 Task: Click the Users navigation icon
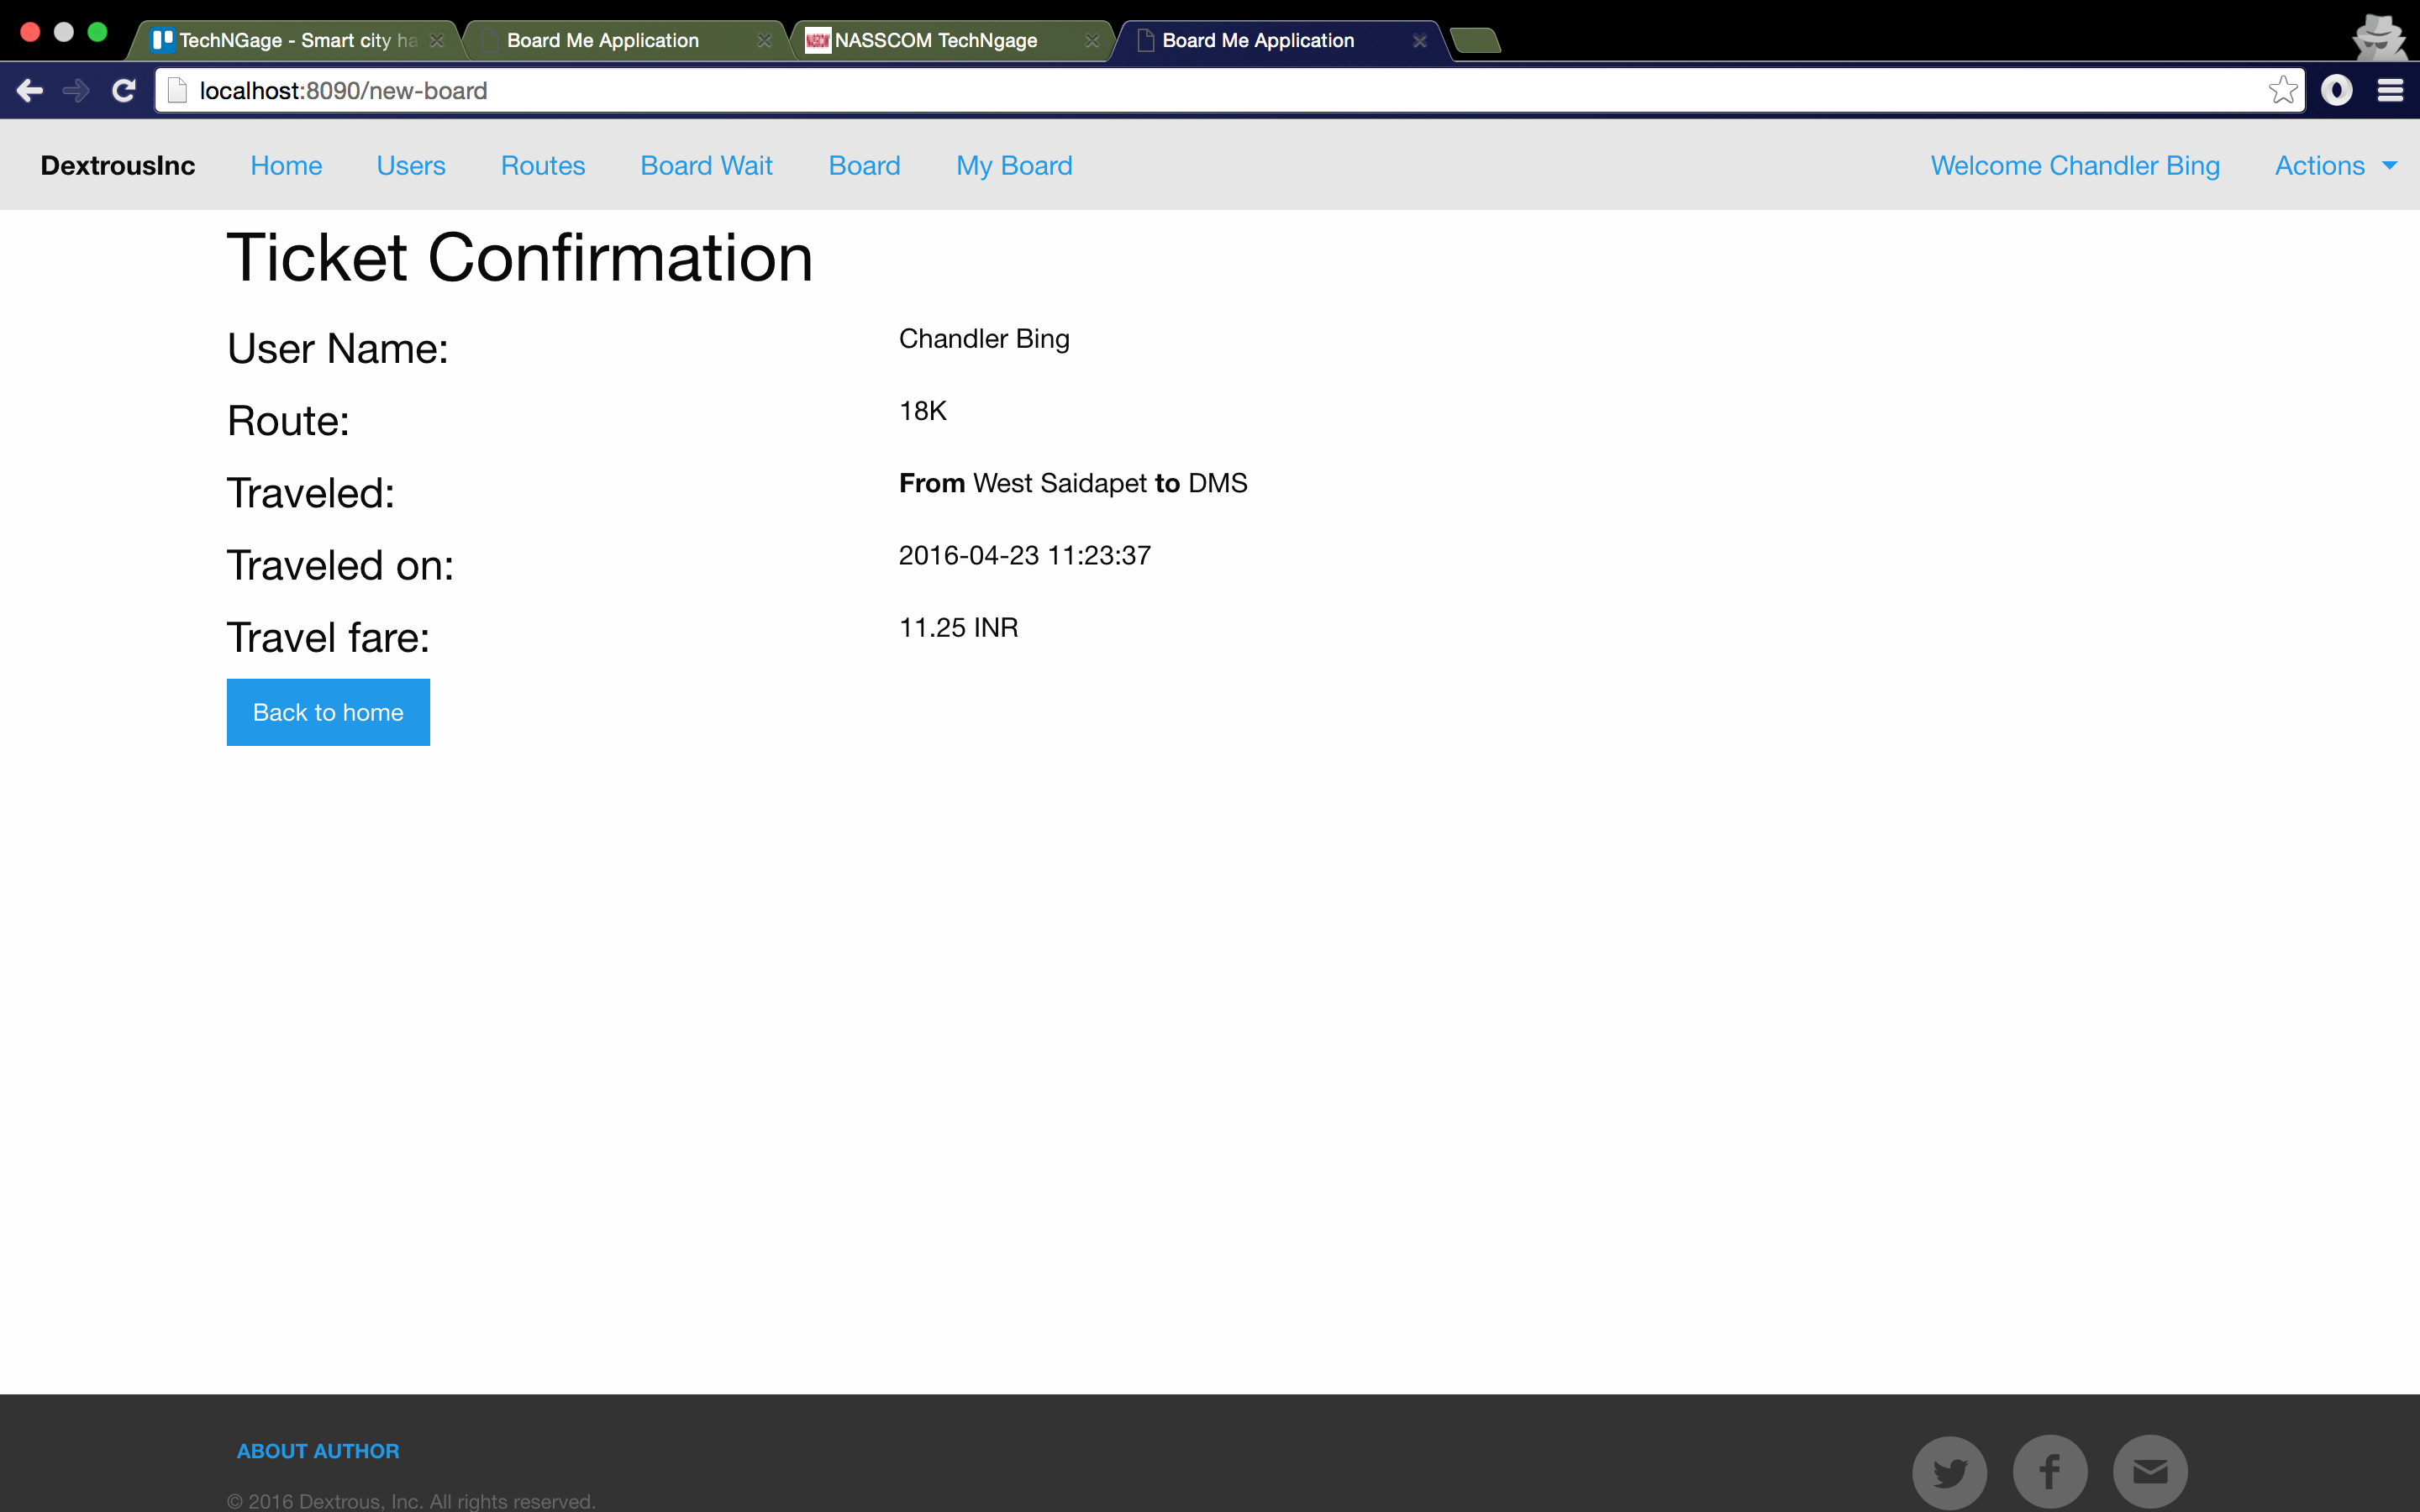[411, 165]
